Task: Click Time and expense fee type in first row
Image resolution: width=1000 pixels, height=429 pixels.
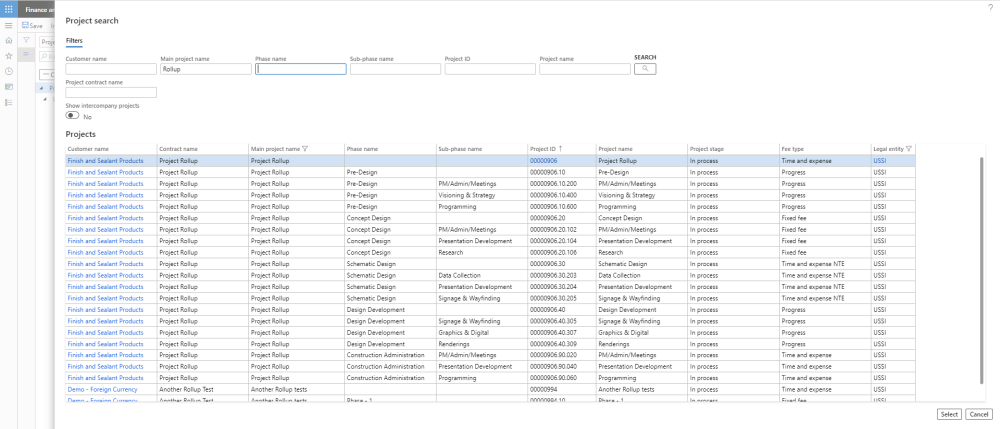Action: point(825,161)
